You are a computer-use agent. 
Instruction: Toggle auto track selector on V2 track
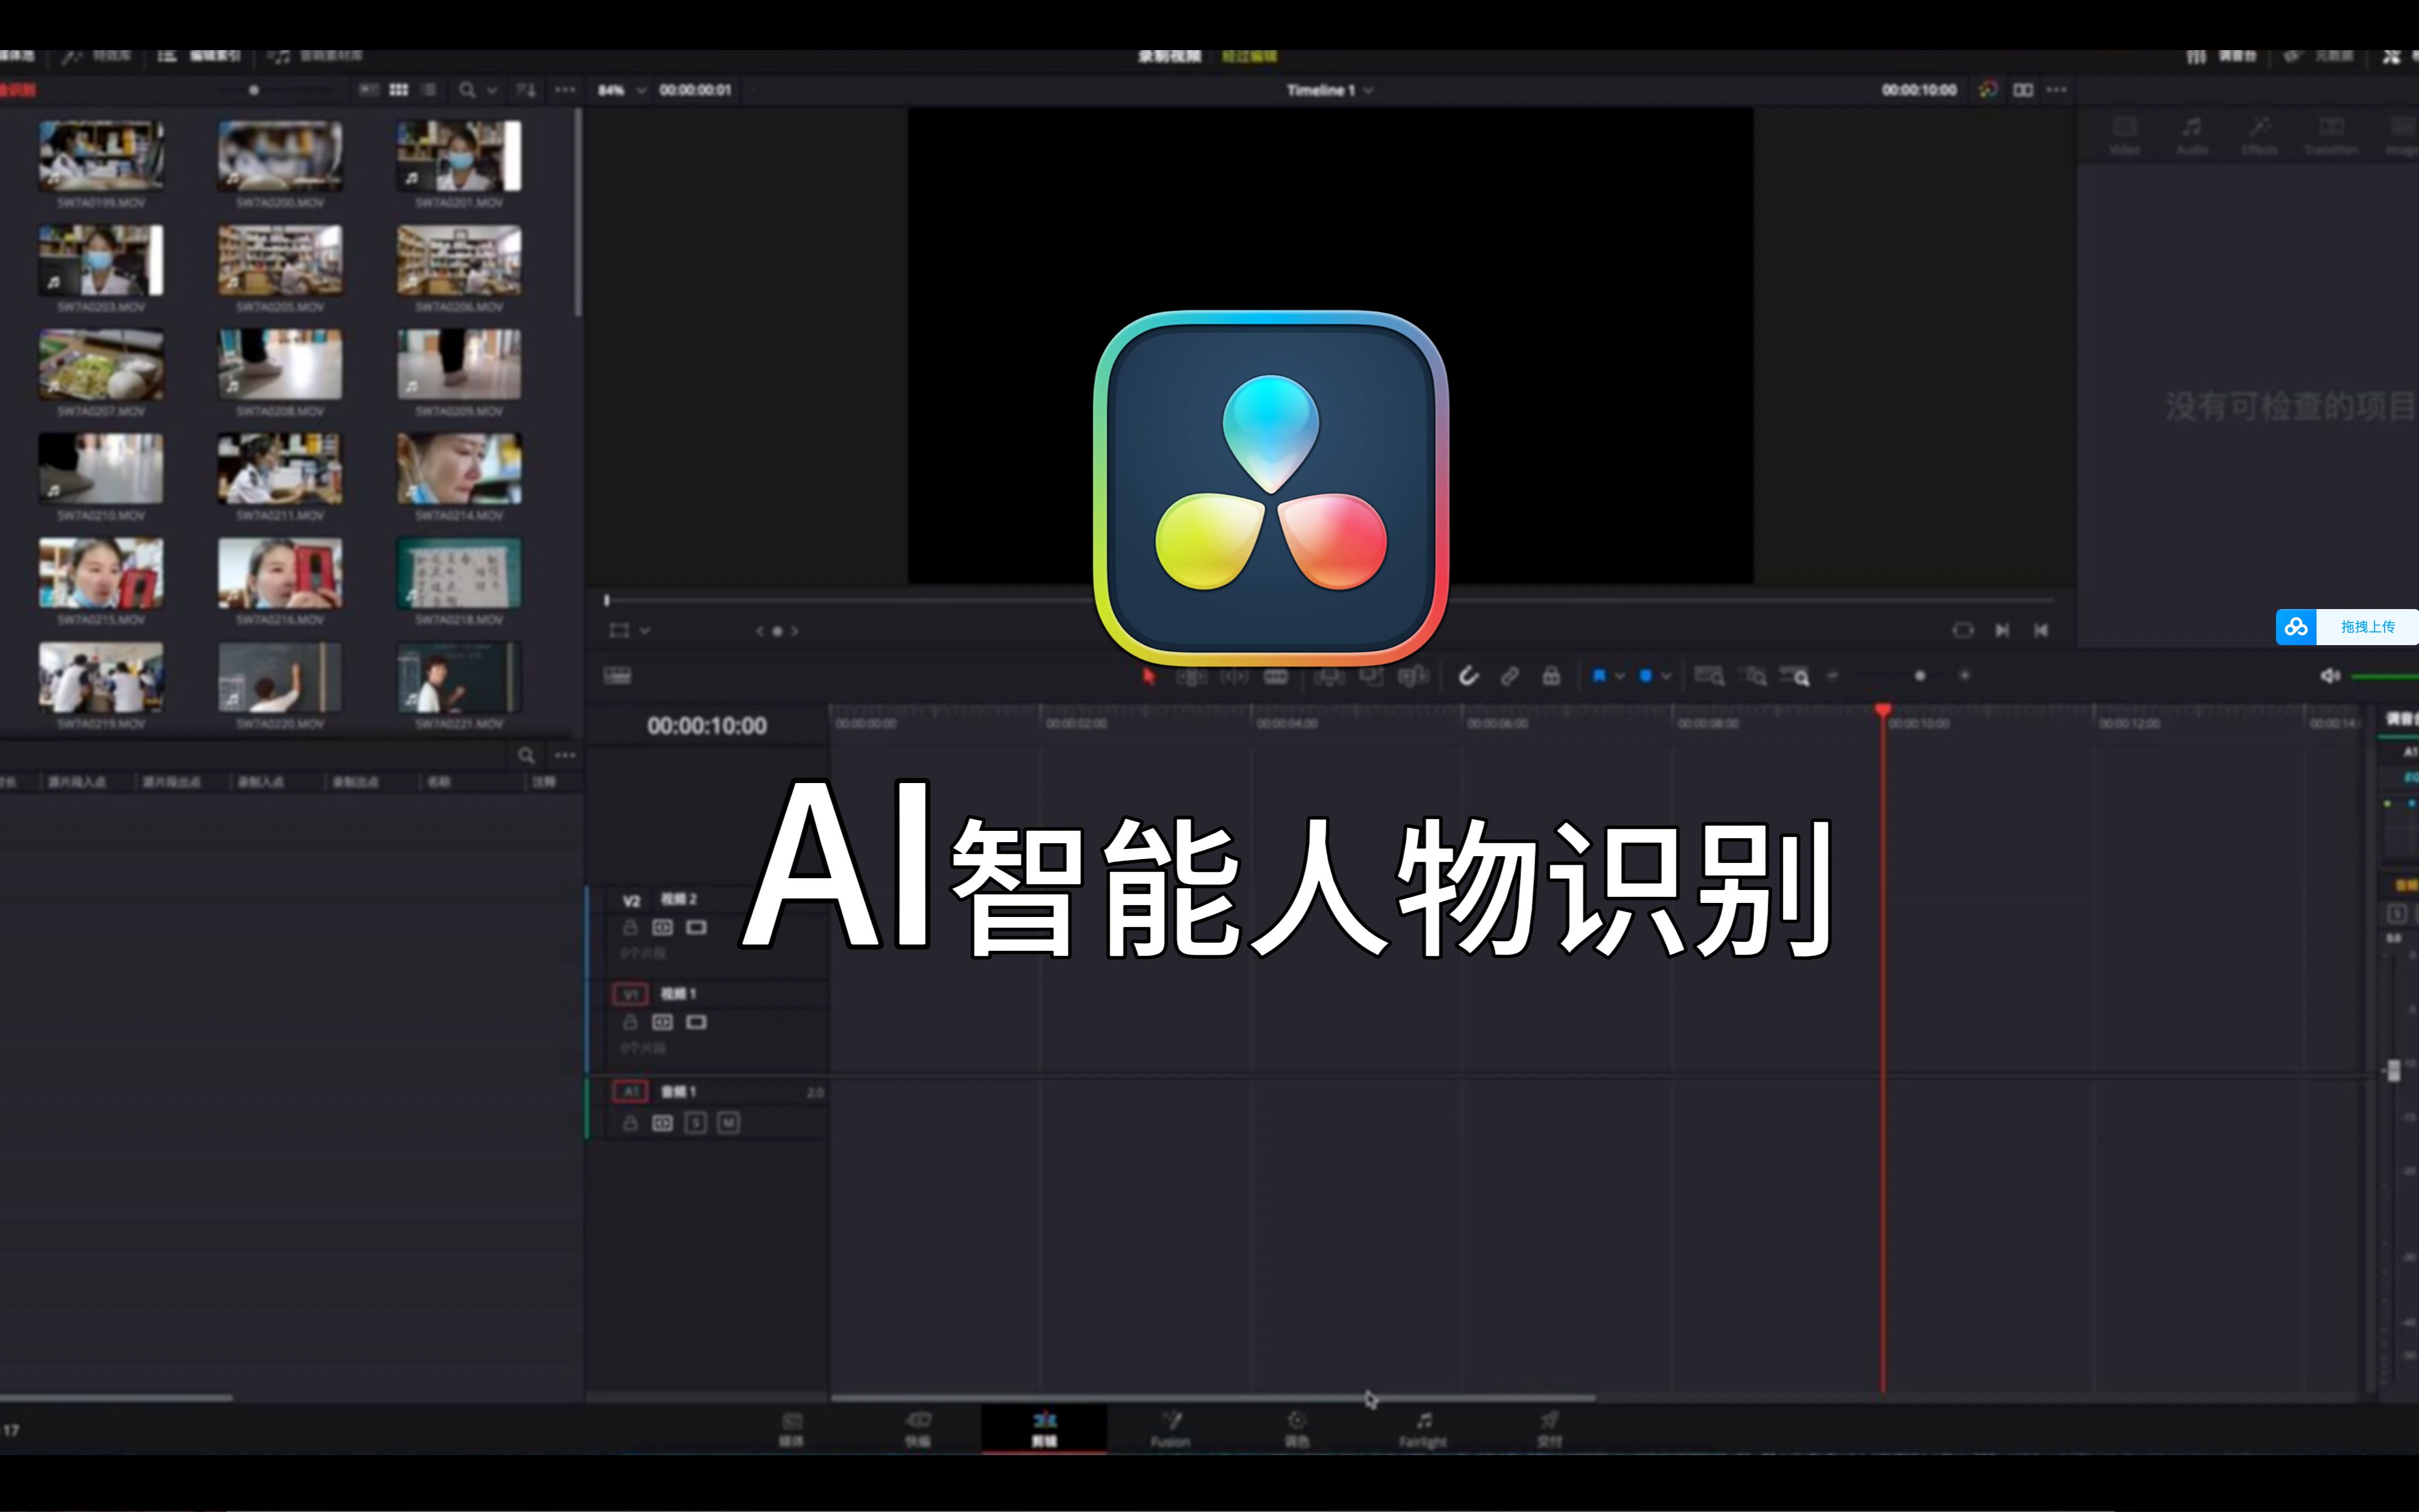tap(662, 927)
